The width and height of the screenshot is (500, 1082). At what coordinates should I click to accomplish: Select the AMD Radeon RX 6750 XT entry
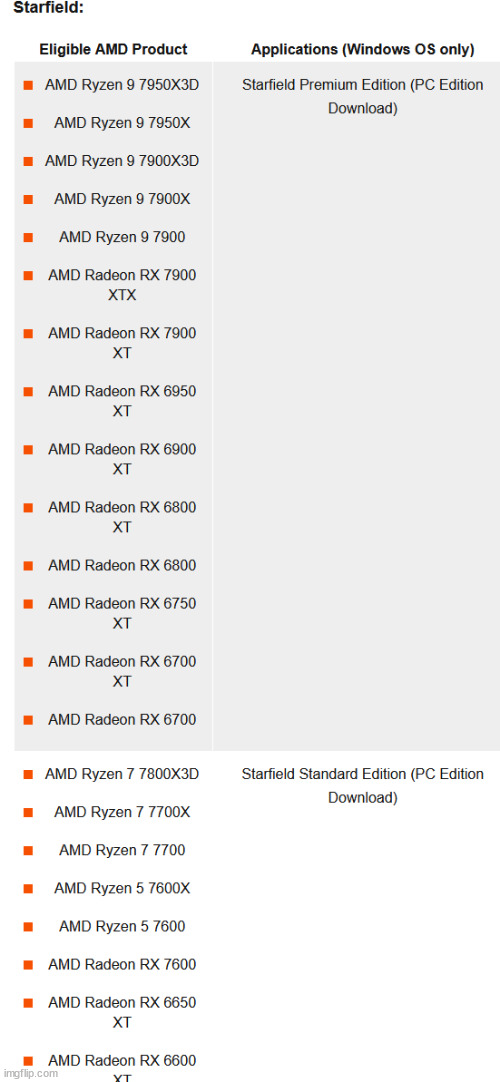coord(122,613)
